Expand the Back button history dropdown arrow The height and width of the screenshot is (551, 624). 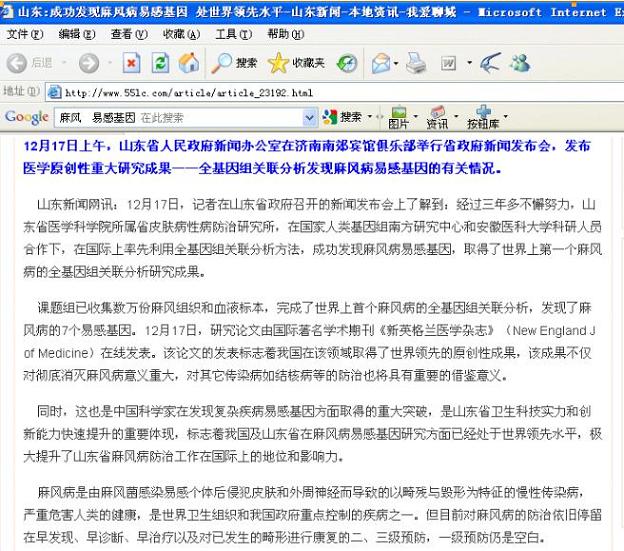coord(64,62)
